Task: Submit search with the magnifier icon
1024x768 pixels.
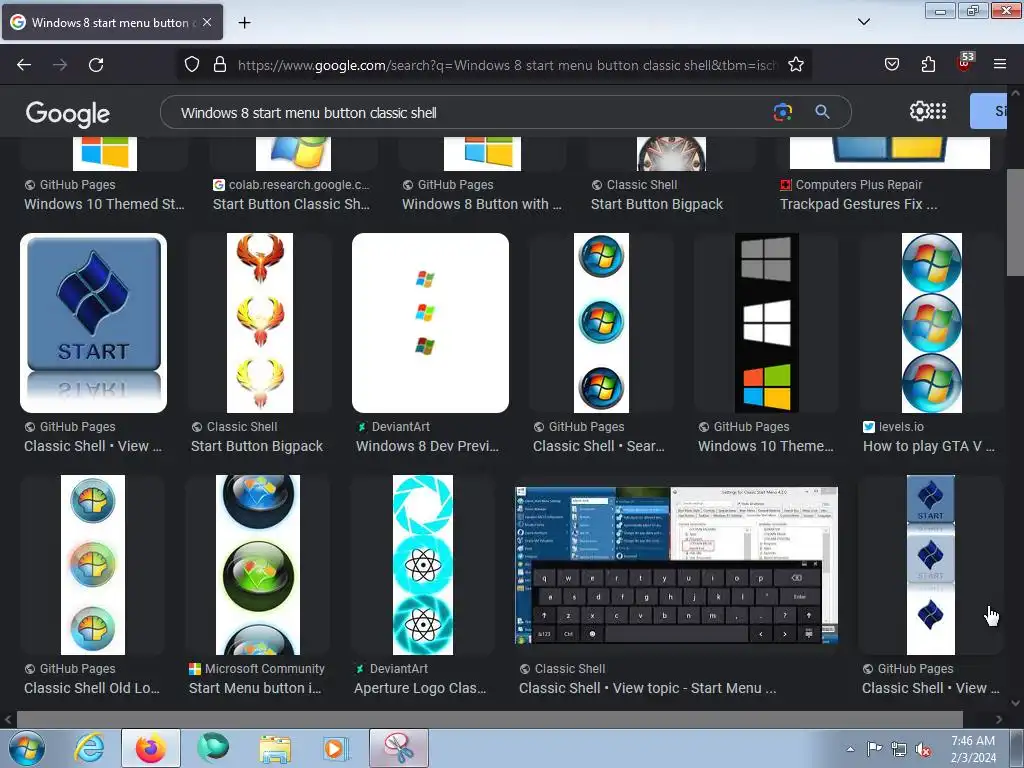Action: click(x=822, y=112)
